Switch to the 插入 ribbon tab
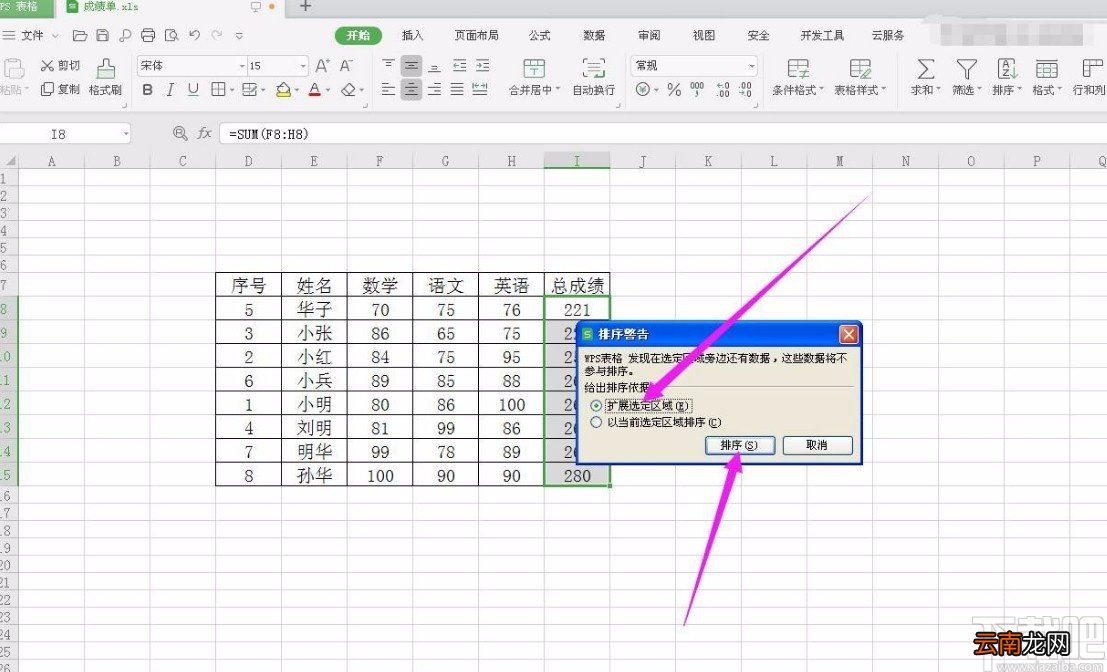Viewport: 1107px width, 672px height. tap(412, 35)
